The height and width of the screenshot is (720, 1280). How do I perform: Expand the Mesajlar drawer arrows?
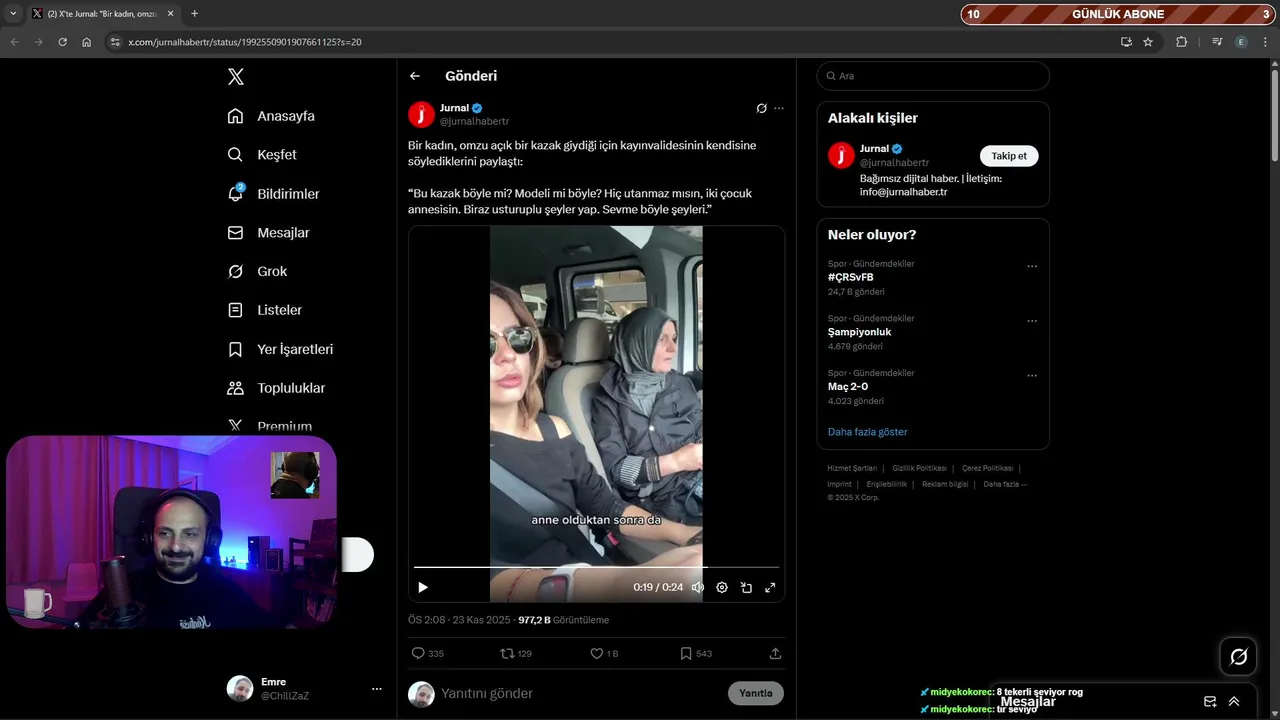(x=1234, y=702)
